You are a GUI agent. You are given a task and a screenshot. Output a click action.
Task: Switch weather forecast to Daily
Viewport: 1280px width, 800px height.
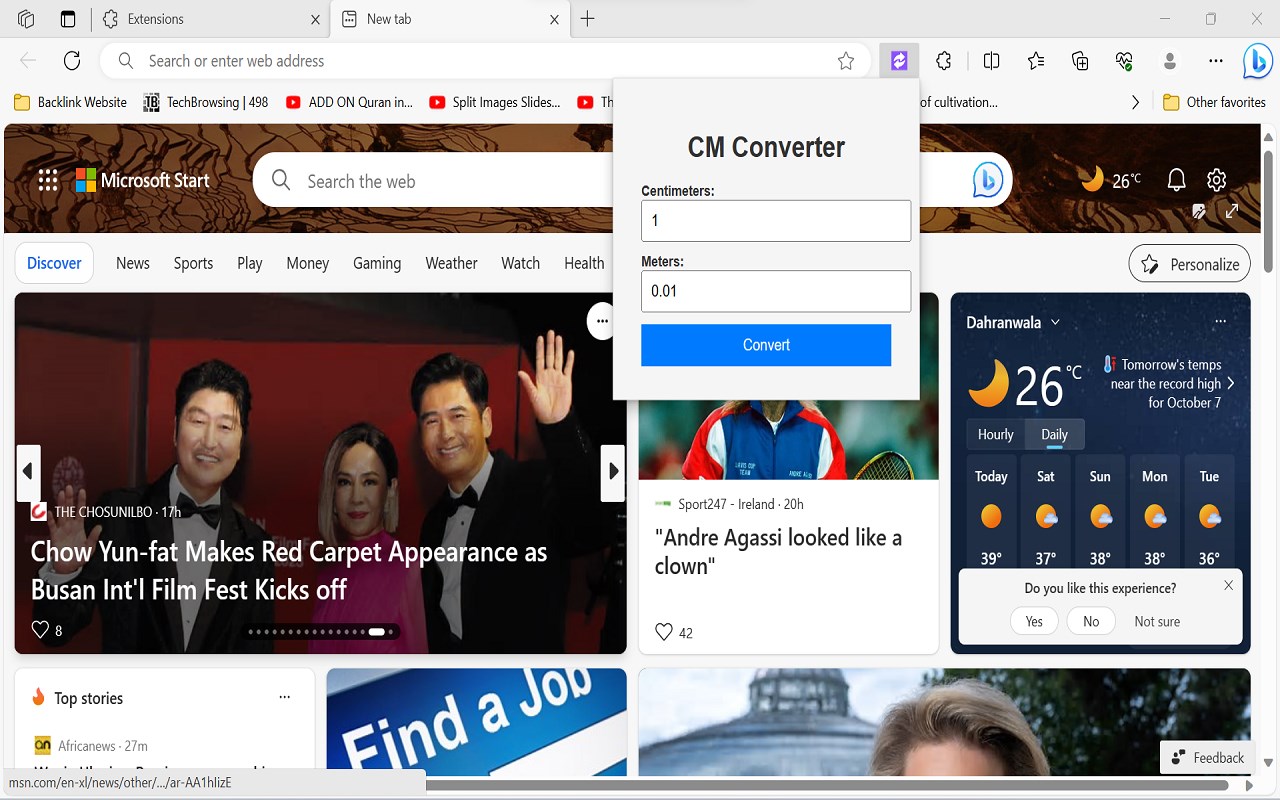[x=1054, y=434]
